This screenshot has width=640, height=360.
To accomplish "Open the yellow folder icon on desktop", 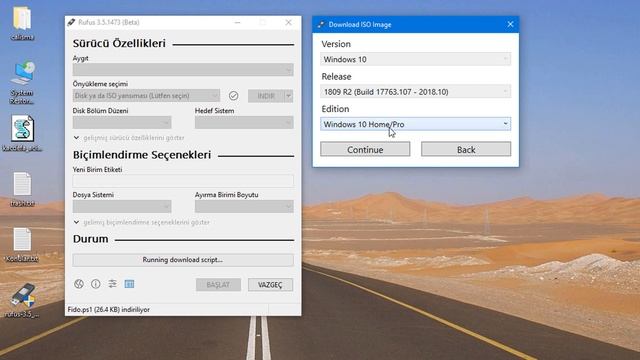I will 22,19.
